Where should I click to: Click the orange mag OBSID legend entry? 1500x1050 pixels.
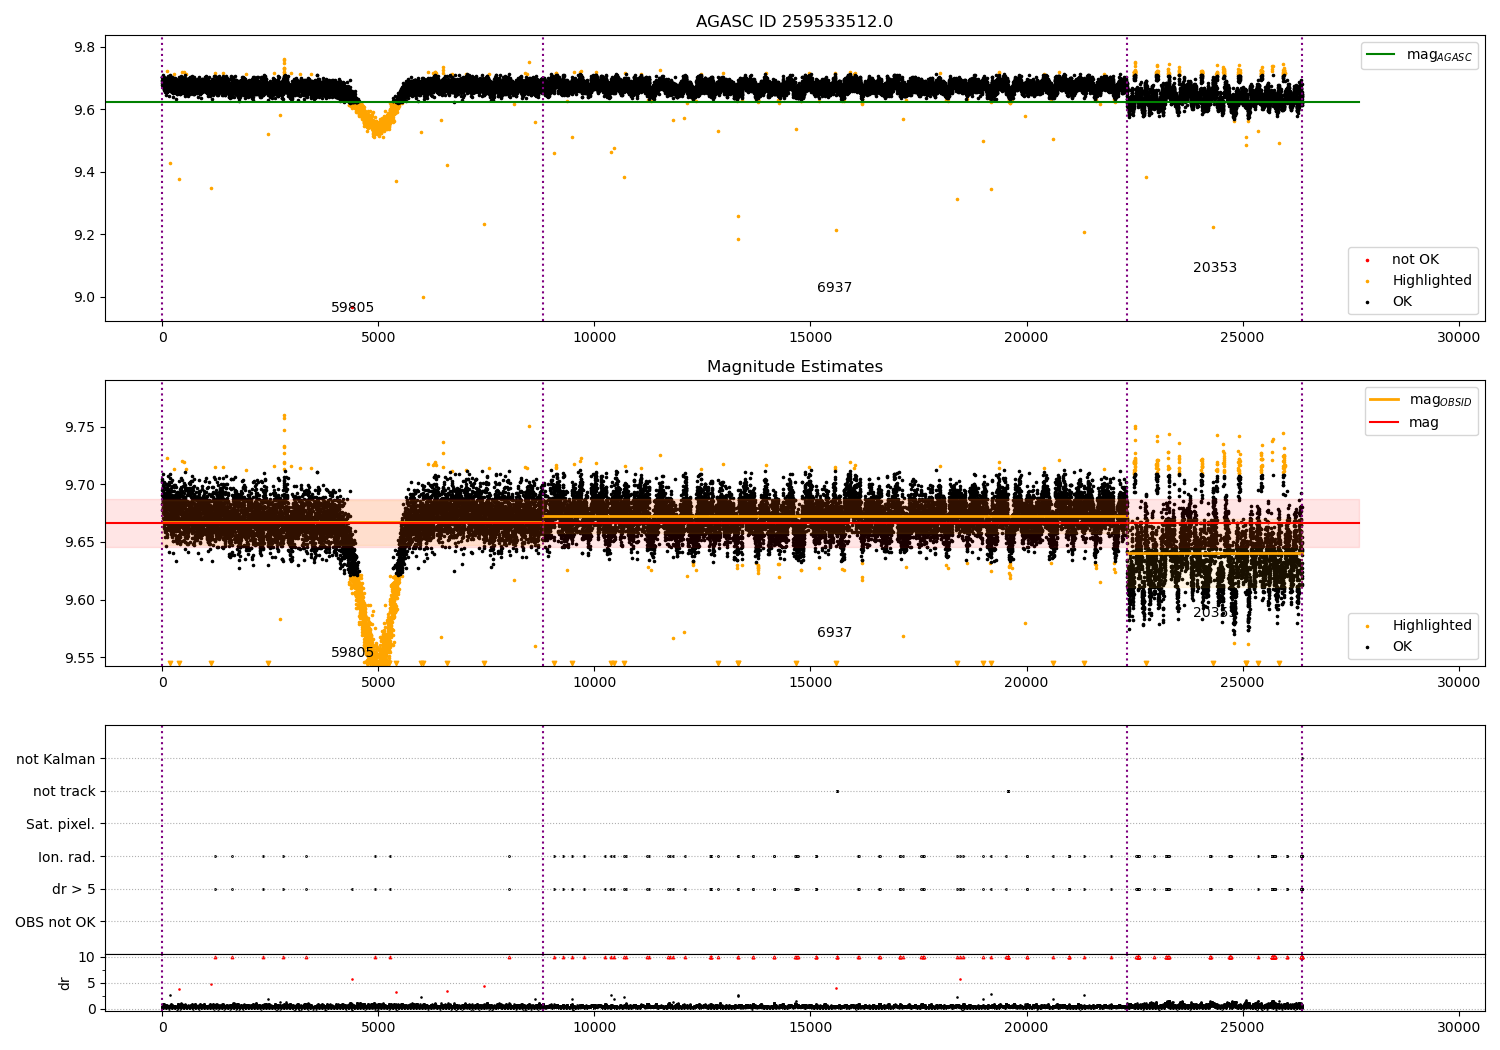pyautogui.click(x=1422, y=400)
